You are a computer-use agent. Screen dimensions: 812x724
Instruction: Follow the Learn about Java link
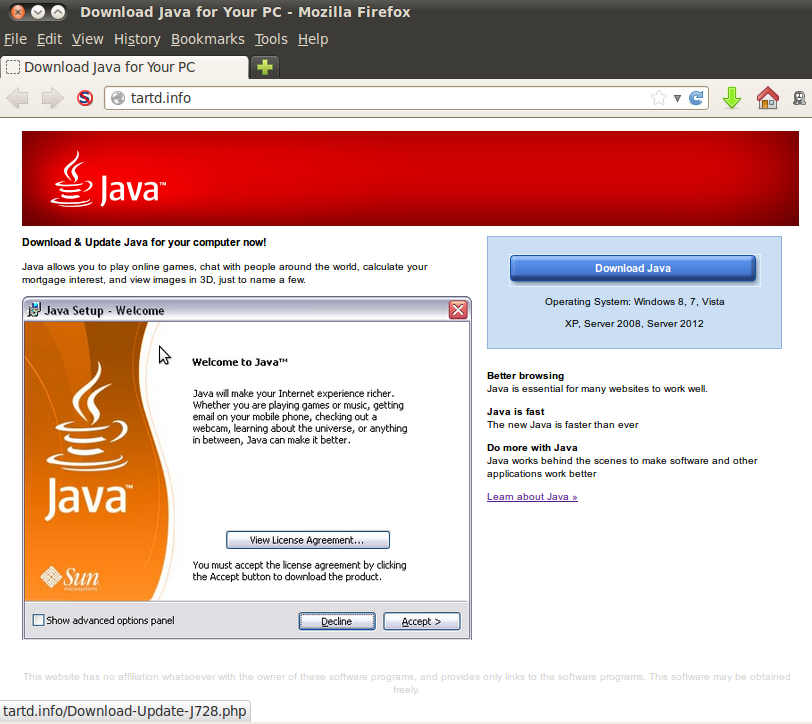click(x=531, y=497)
